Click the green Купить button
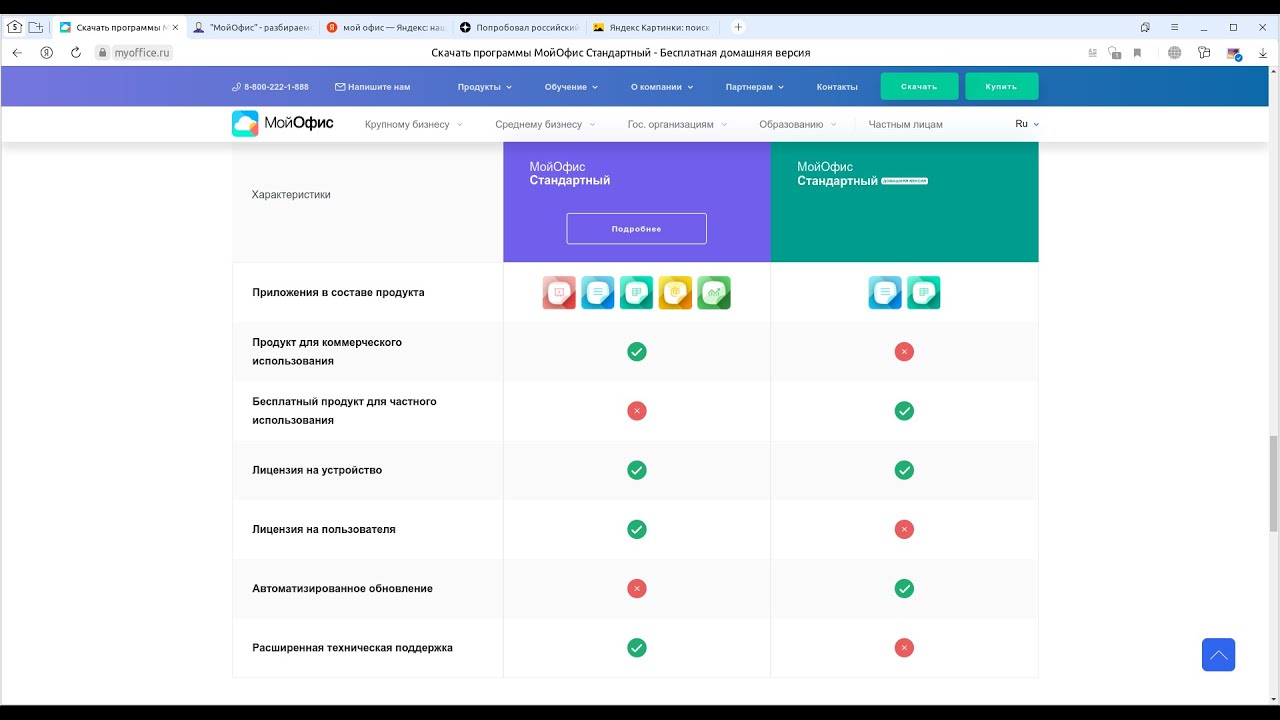 click(x=1001, y=87)
